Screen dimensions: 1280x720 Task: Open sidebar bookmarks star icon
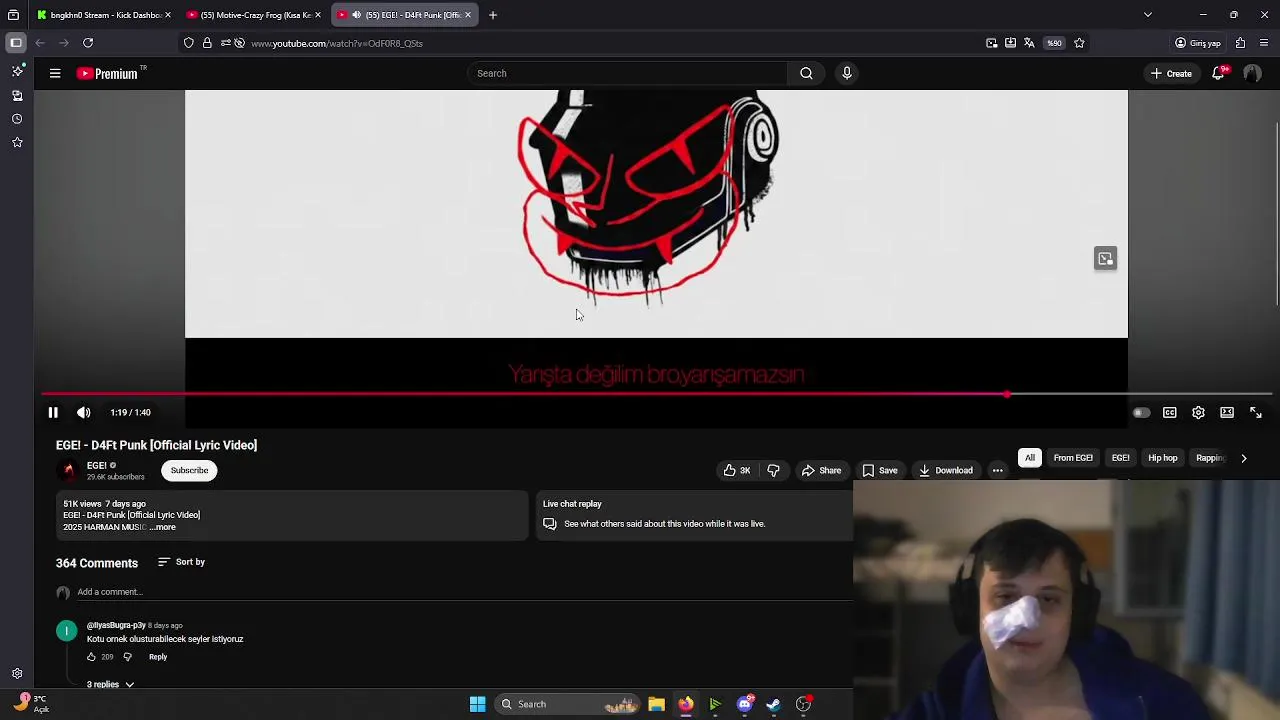point(17,143)
